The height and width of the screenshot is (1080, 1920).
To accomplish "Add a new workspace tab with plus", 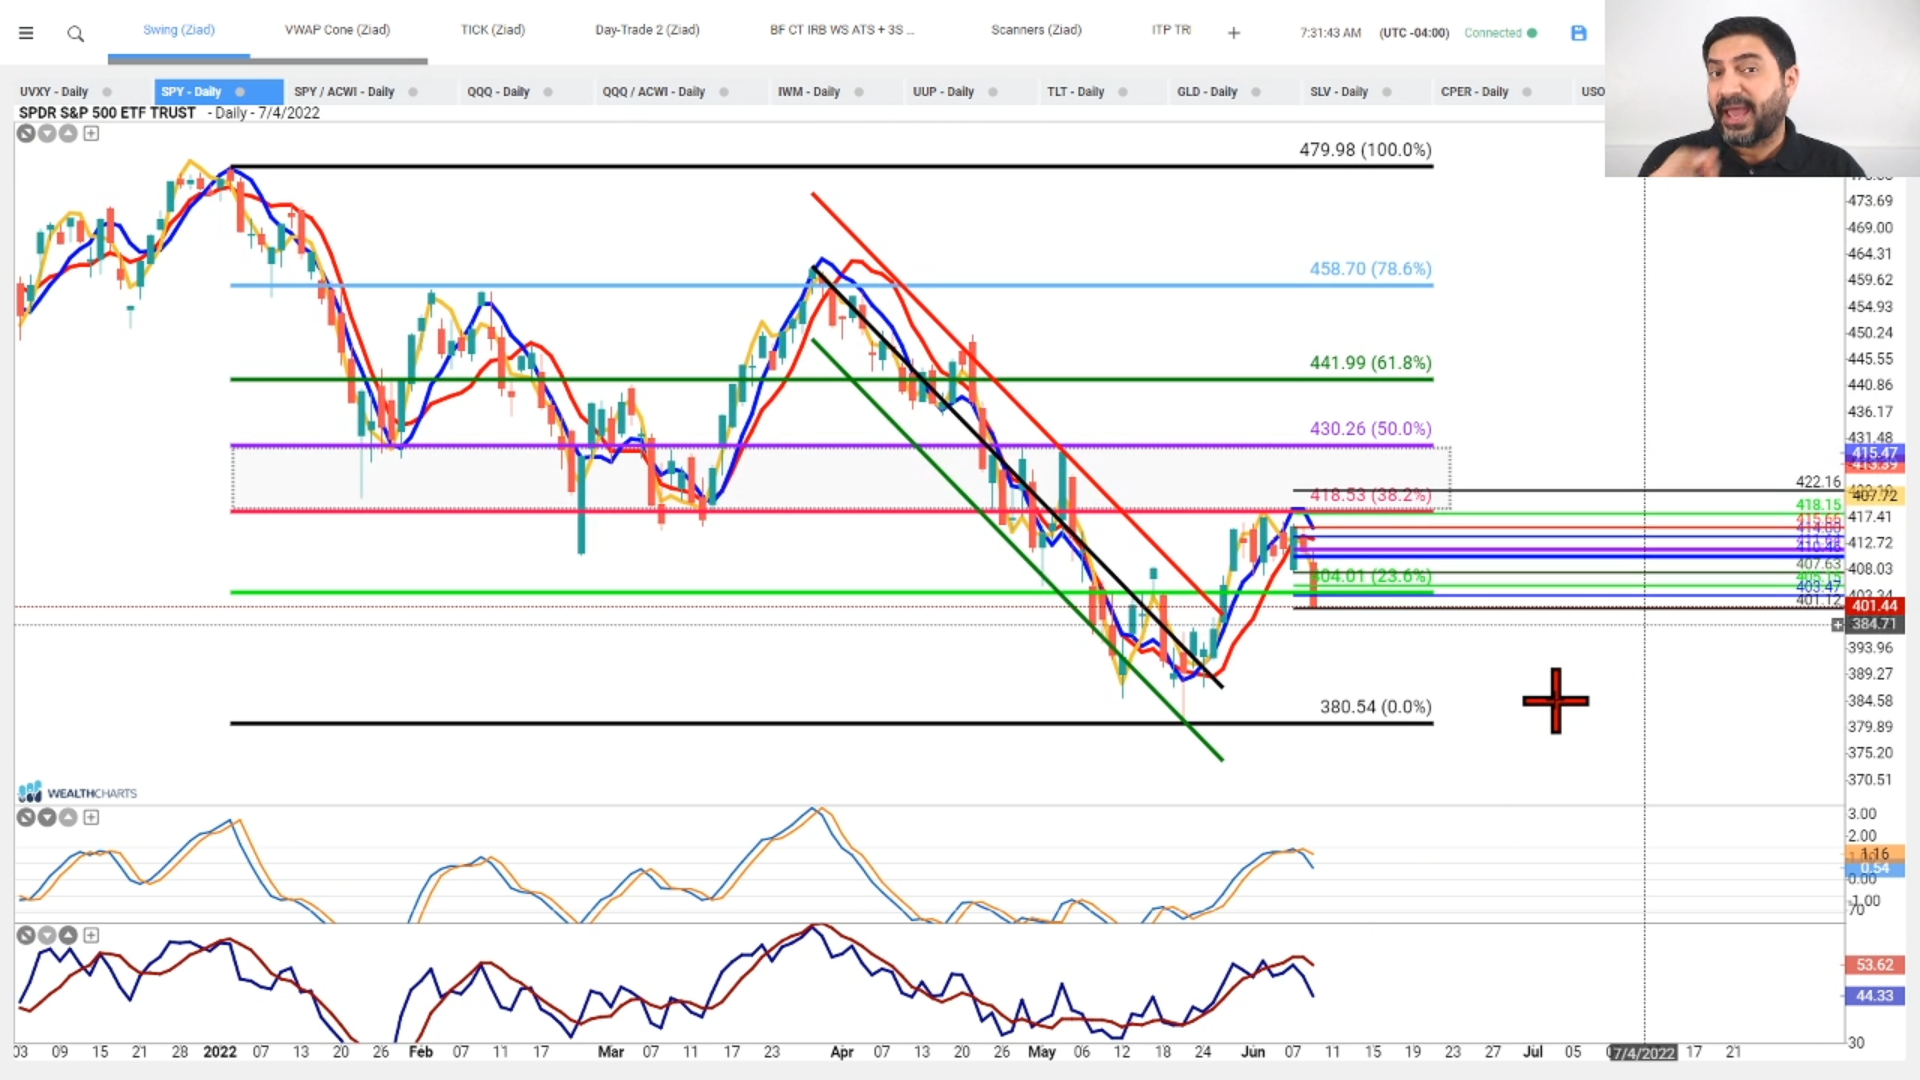I will 1234,33.
